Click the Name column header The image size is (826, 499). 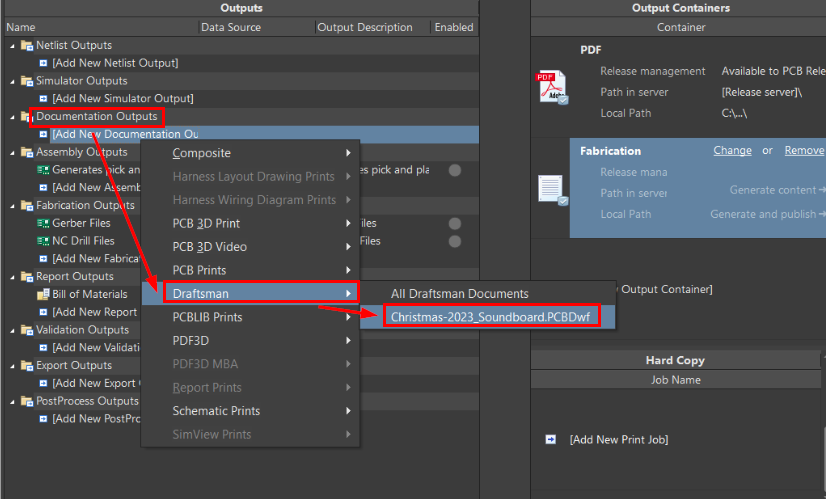(x=101, y=27)
